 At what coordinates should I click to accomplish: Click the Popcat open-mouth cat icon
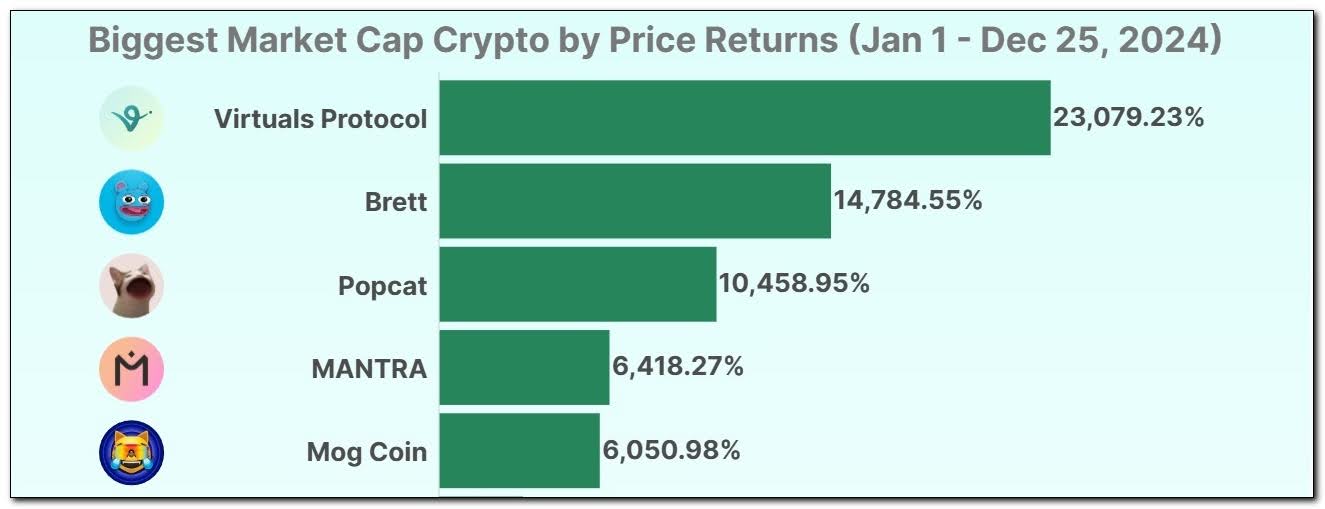[131, 286]
